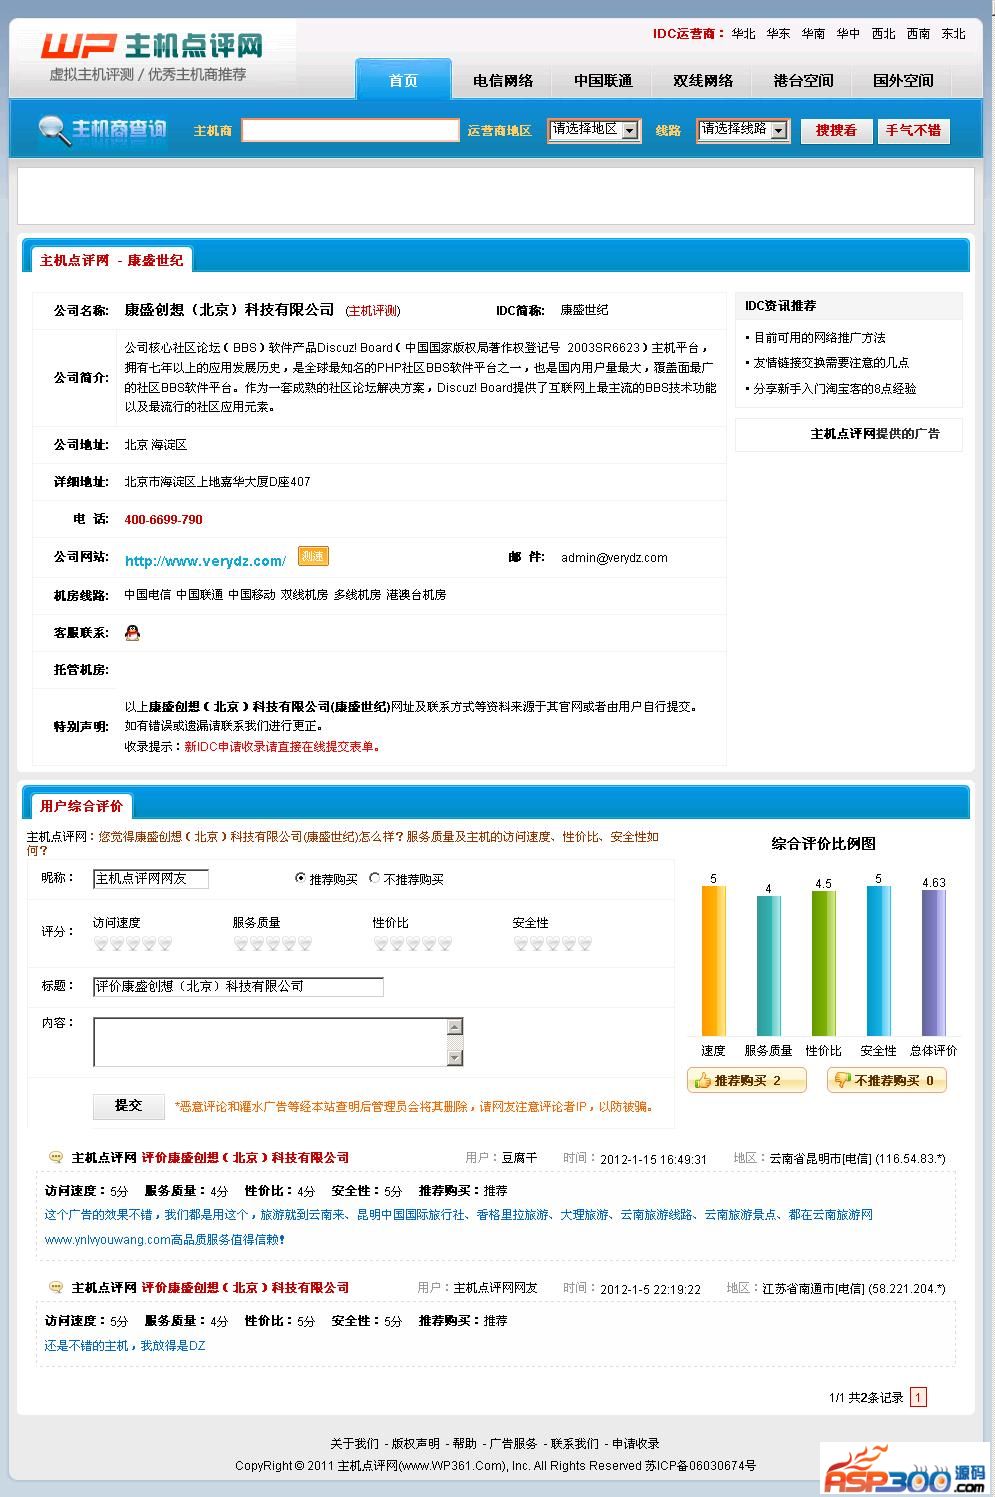Click the 测速 speed test icon

[x=313, y=556]
